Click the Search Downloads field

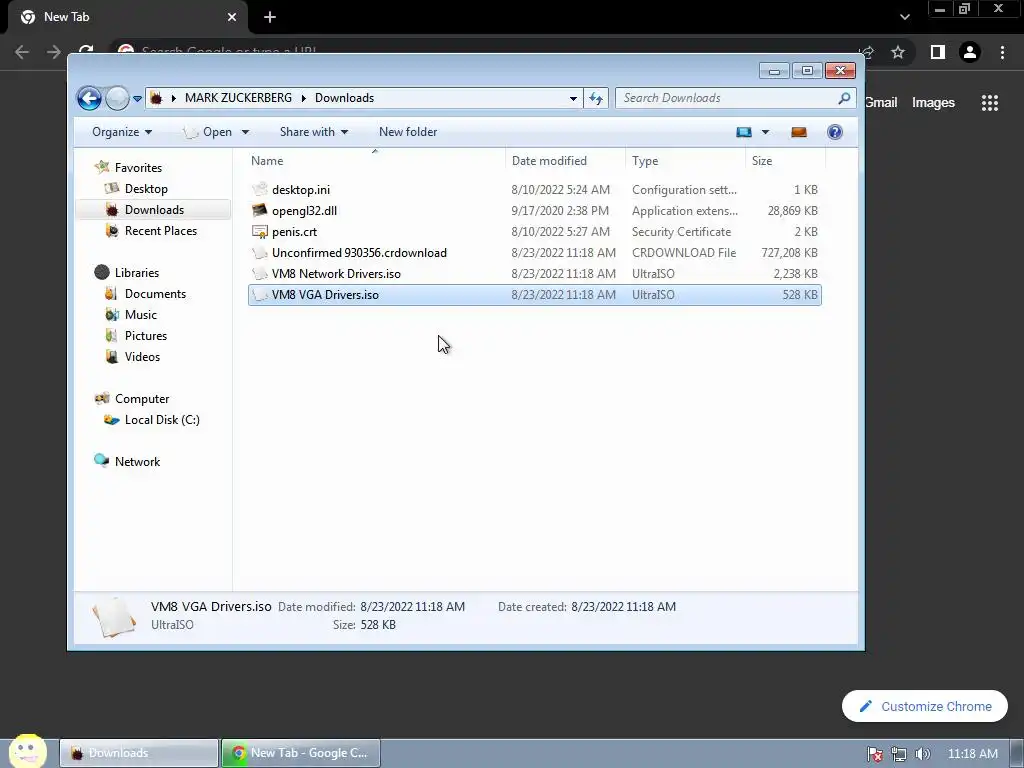point(735,98)
